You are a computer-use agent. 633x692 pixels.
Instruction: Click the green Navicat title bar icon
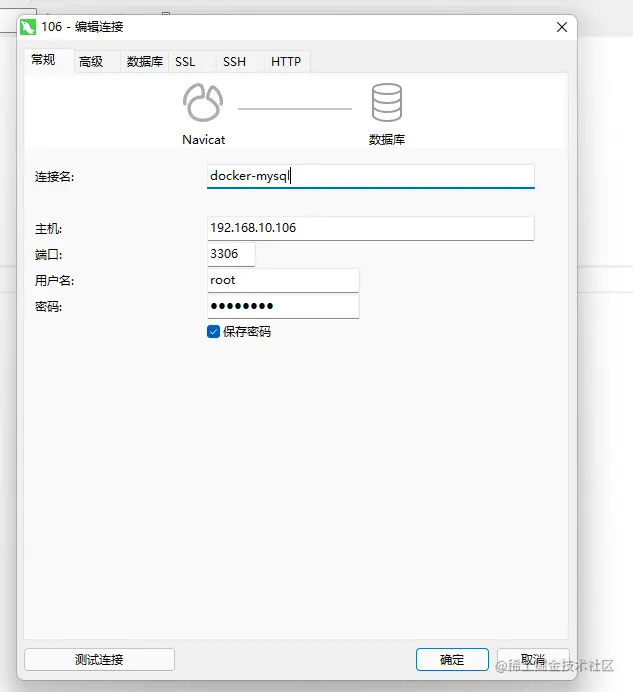28,27
